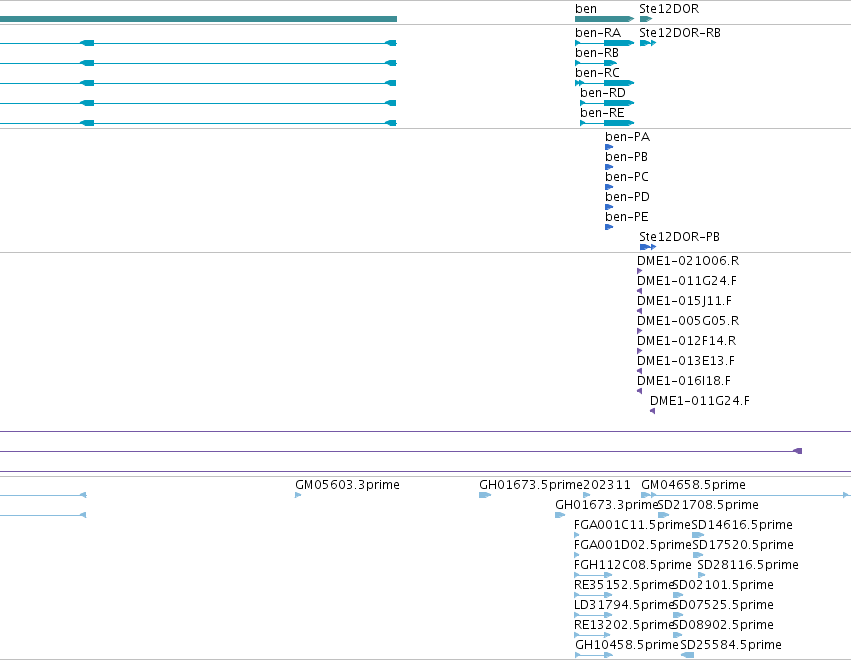Click the GM04658.5prime EST label
Screen dimensions: 851x660
click(694, 485)
